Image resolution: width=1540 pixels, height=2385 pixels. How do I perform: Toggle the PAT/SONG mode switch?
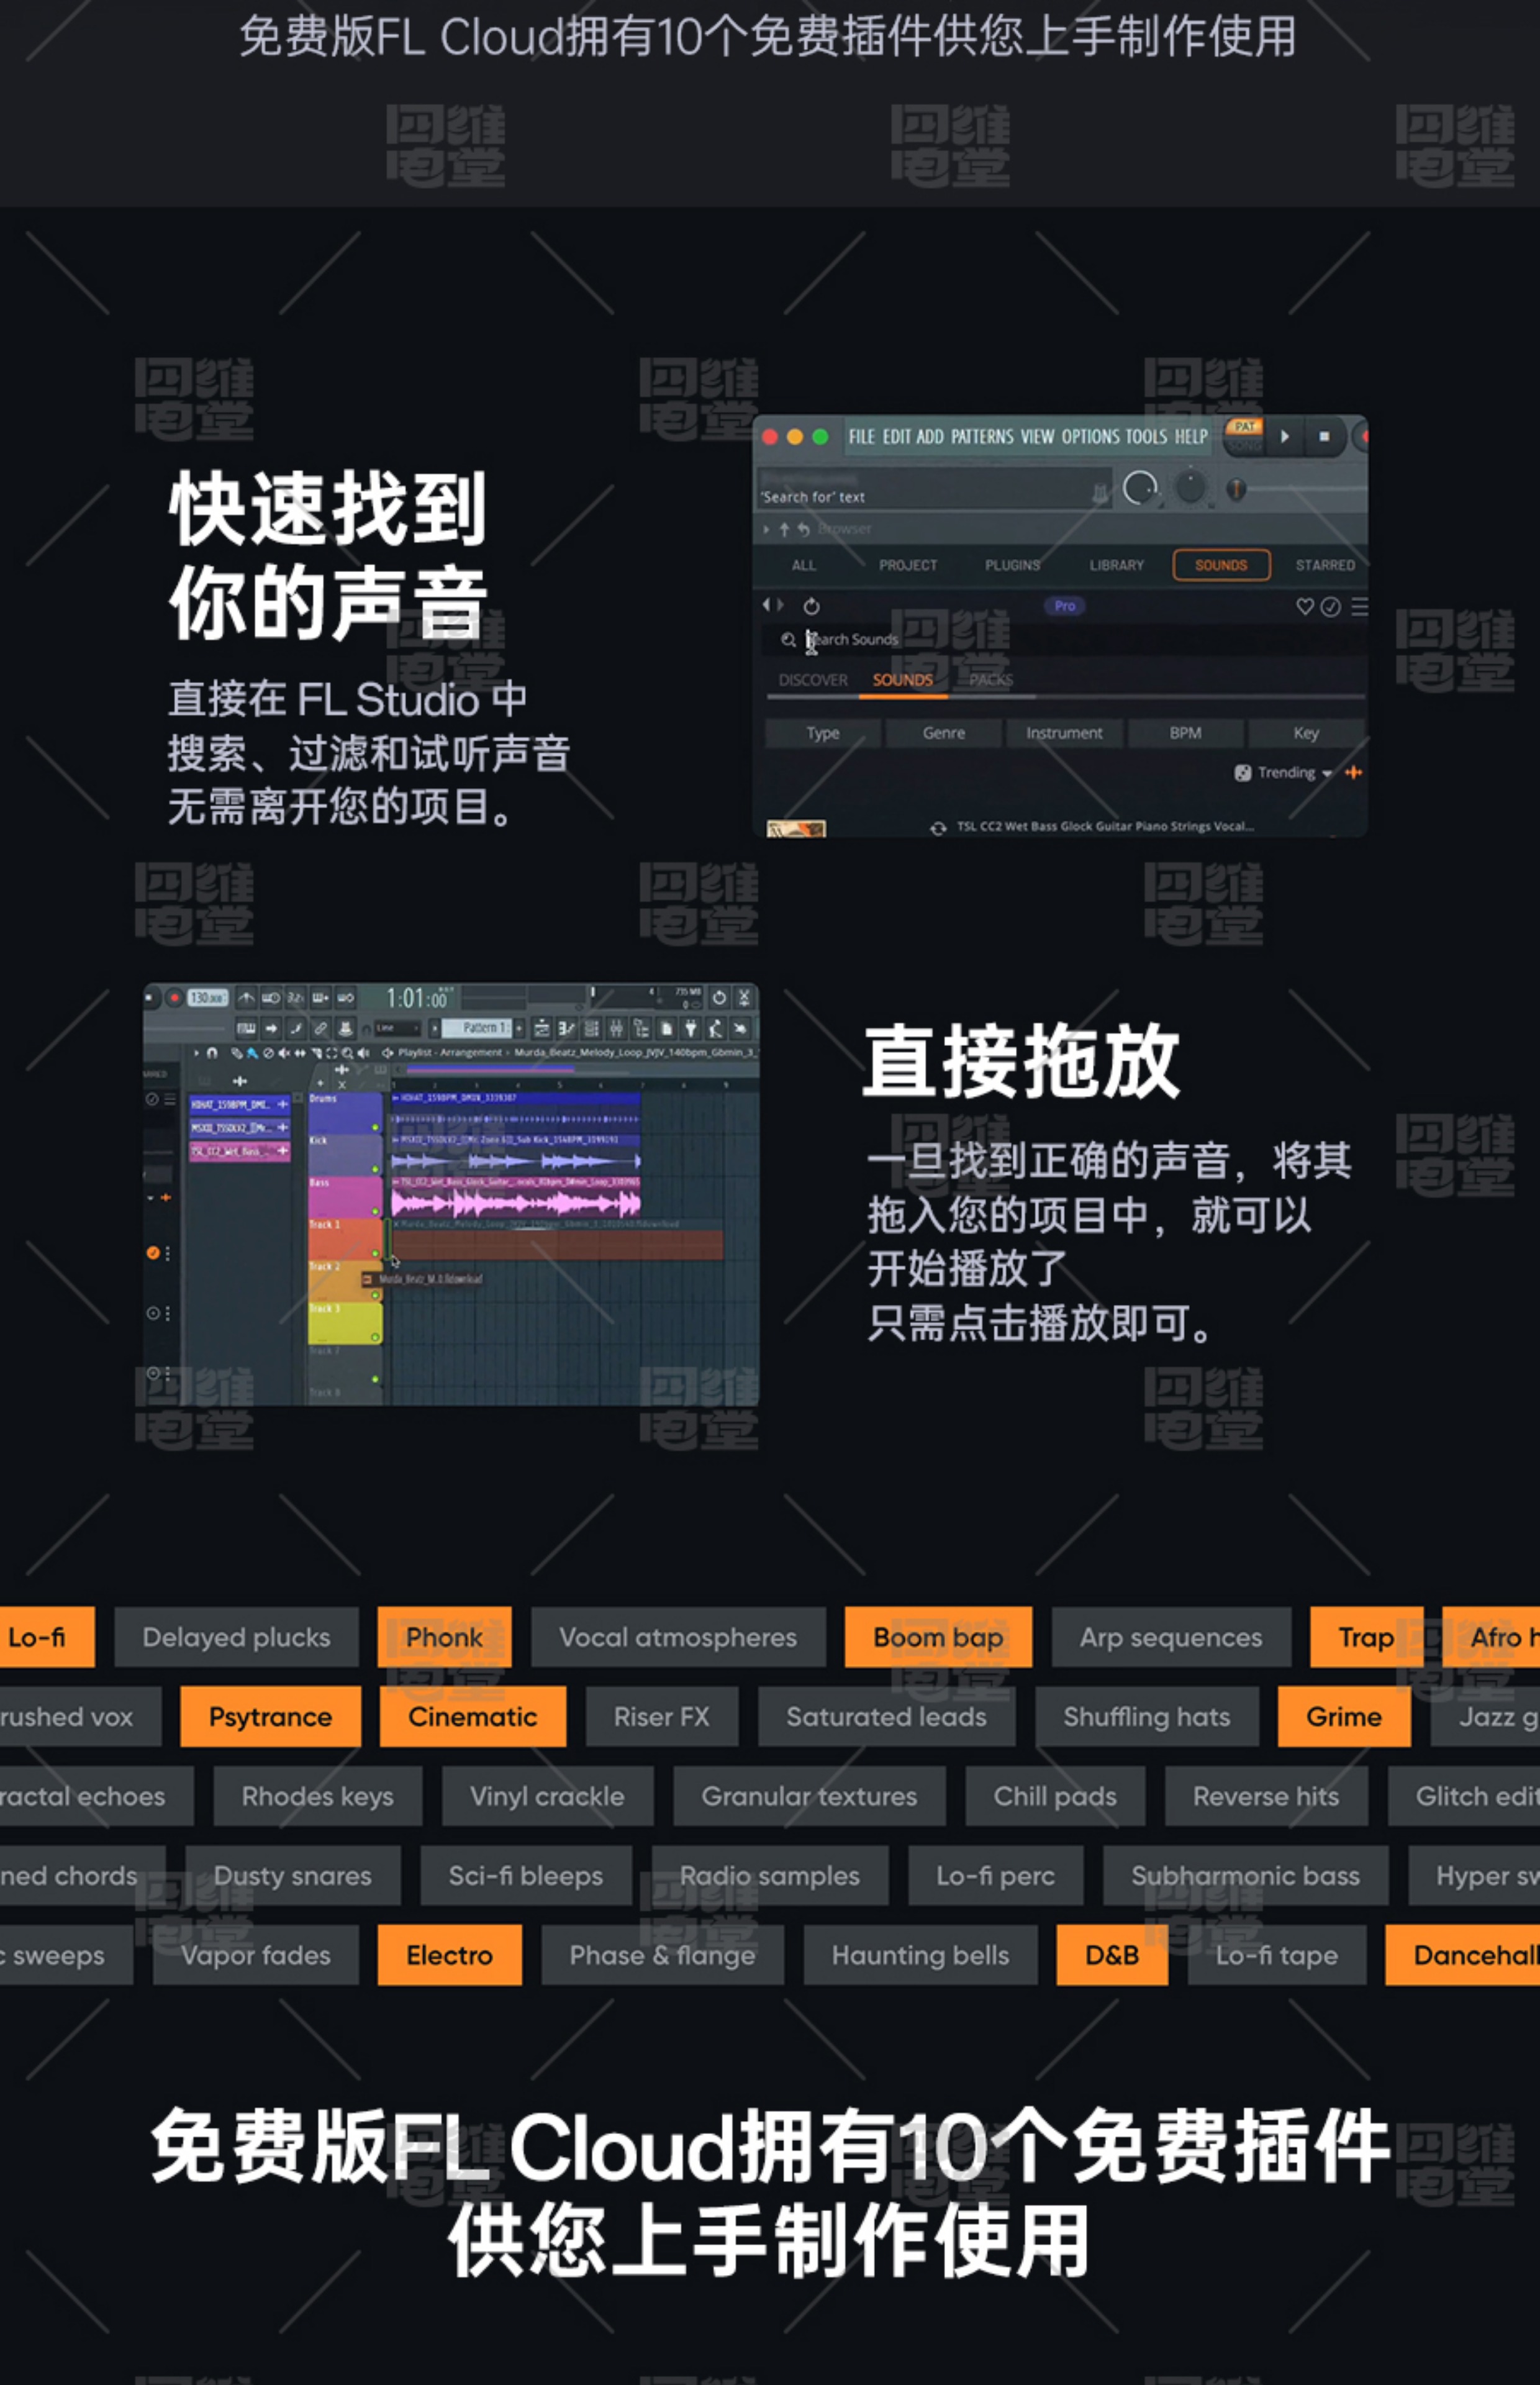[x=1244, y=436]
